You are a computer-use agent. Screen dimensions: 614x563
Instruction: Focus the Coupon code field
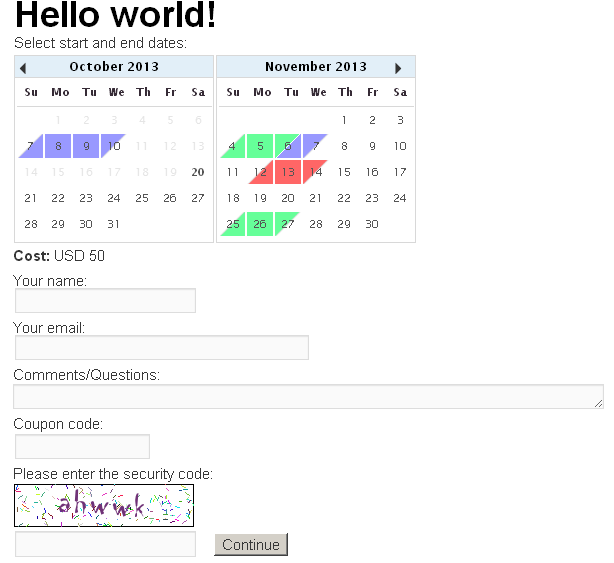[82, 447]
